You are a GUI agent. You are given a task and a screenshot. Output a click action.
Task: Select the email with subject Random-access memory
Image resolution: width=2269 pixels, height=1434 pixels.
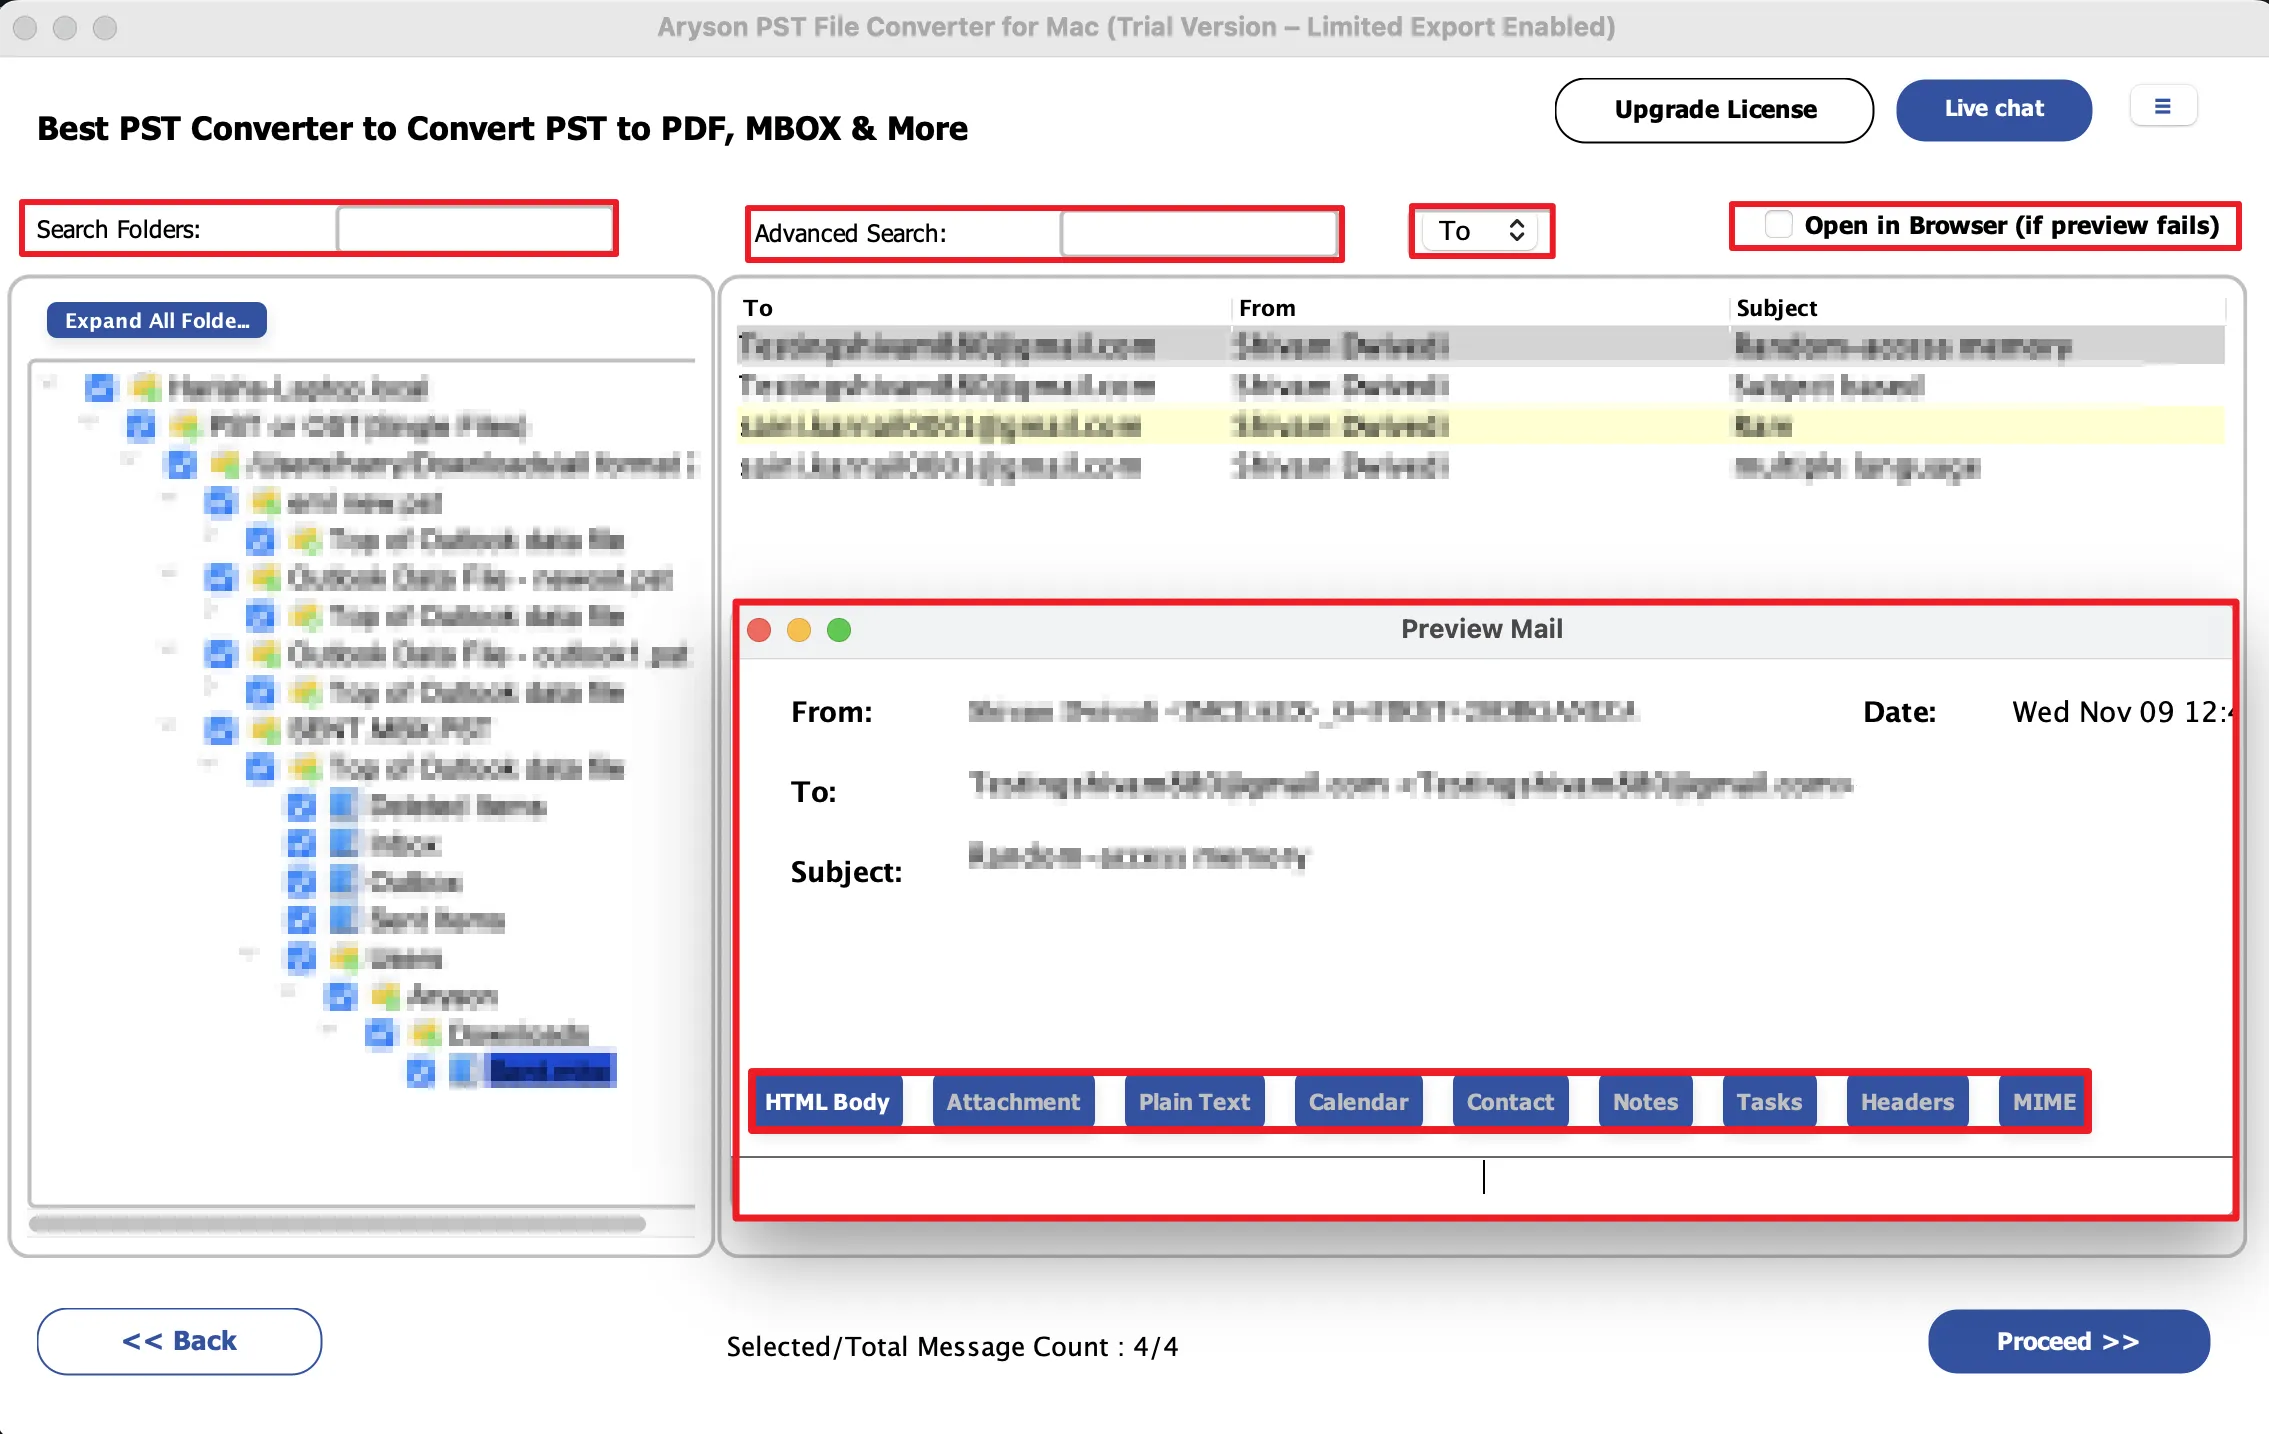click(1480, 346)
